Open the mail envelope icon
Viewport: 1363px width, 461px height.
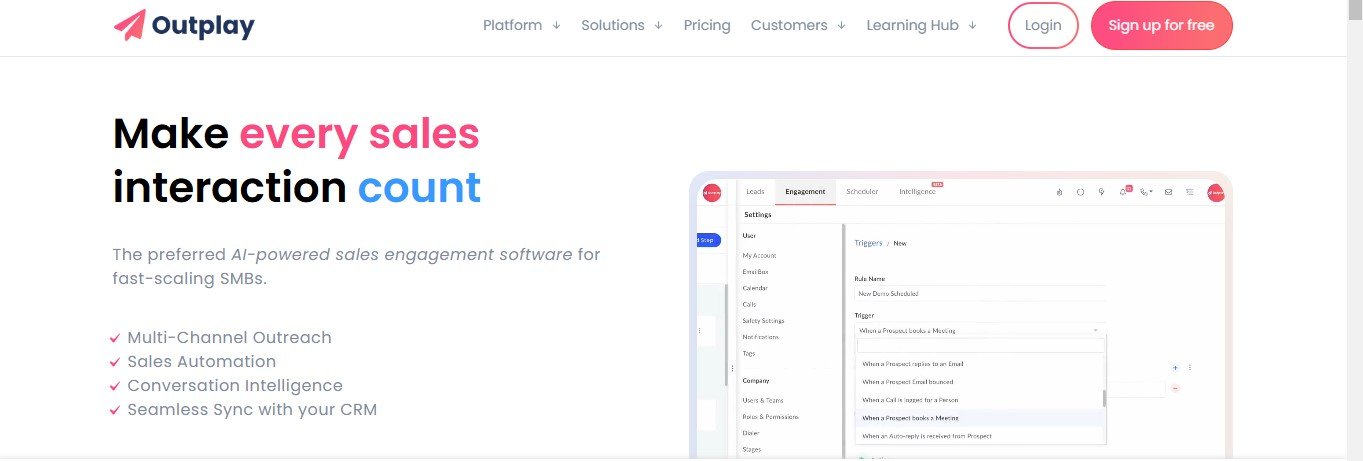(x=1168, y=192)
